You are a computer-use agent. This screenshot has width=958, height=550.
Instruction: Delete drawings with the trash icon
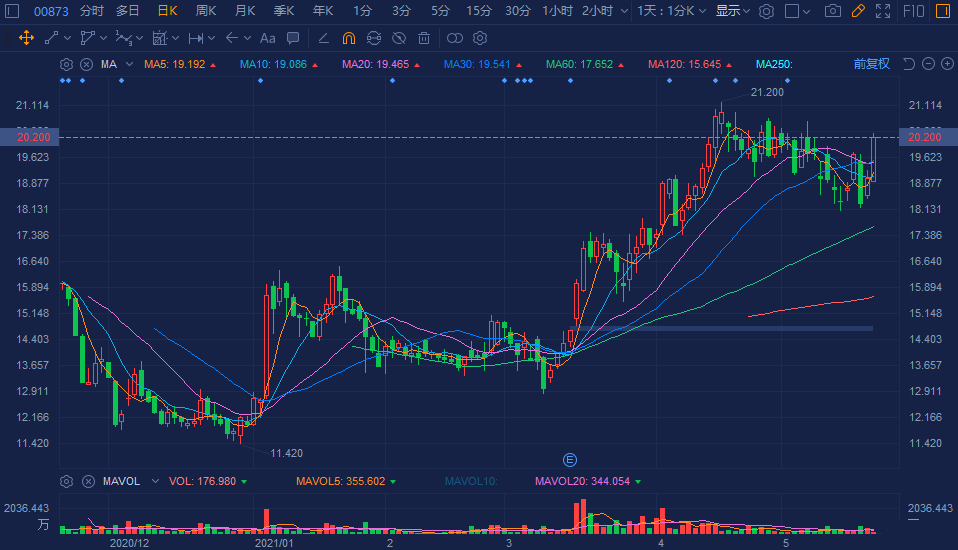pyautogui.click(x=424, y=38)
